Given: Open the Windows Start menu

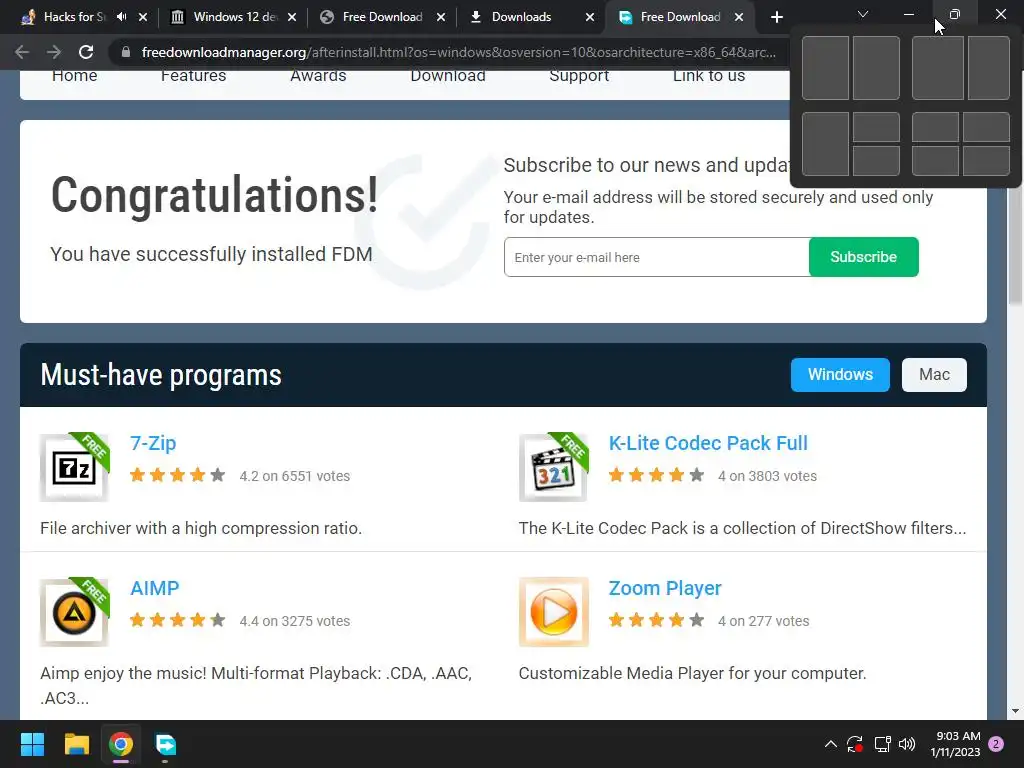Looking at the screenshot, I should pyautogui.click(x=32, y=744).
